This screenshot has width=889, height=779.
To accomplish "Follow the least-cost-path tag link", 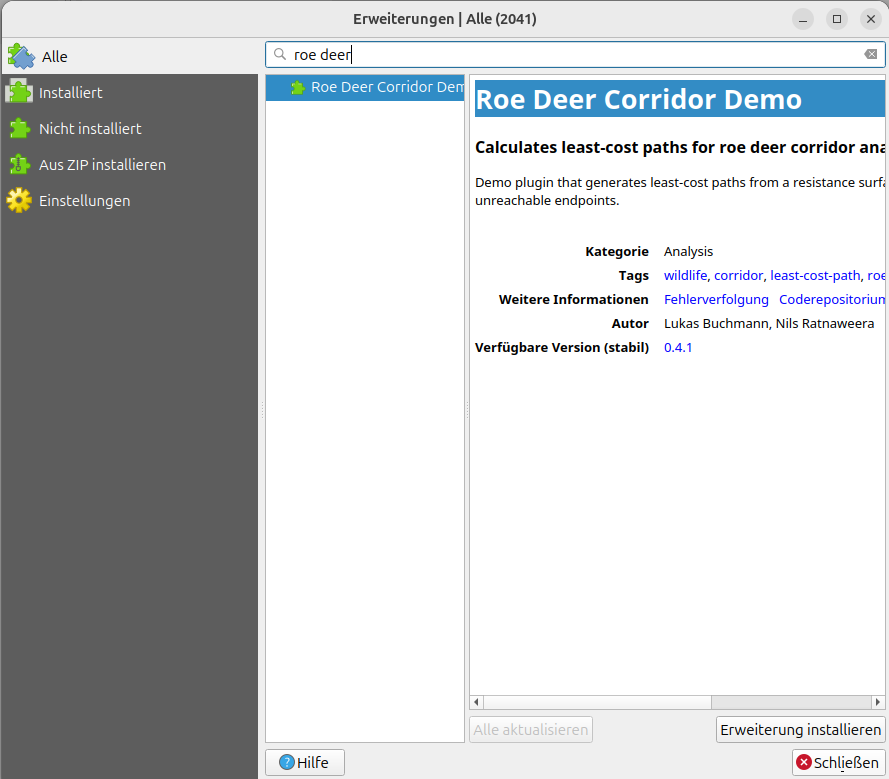I will [x=814, y=275].
